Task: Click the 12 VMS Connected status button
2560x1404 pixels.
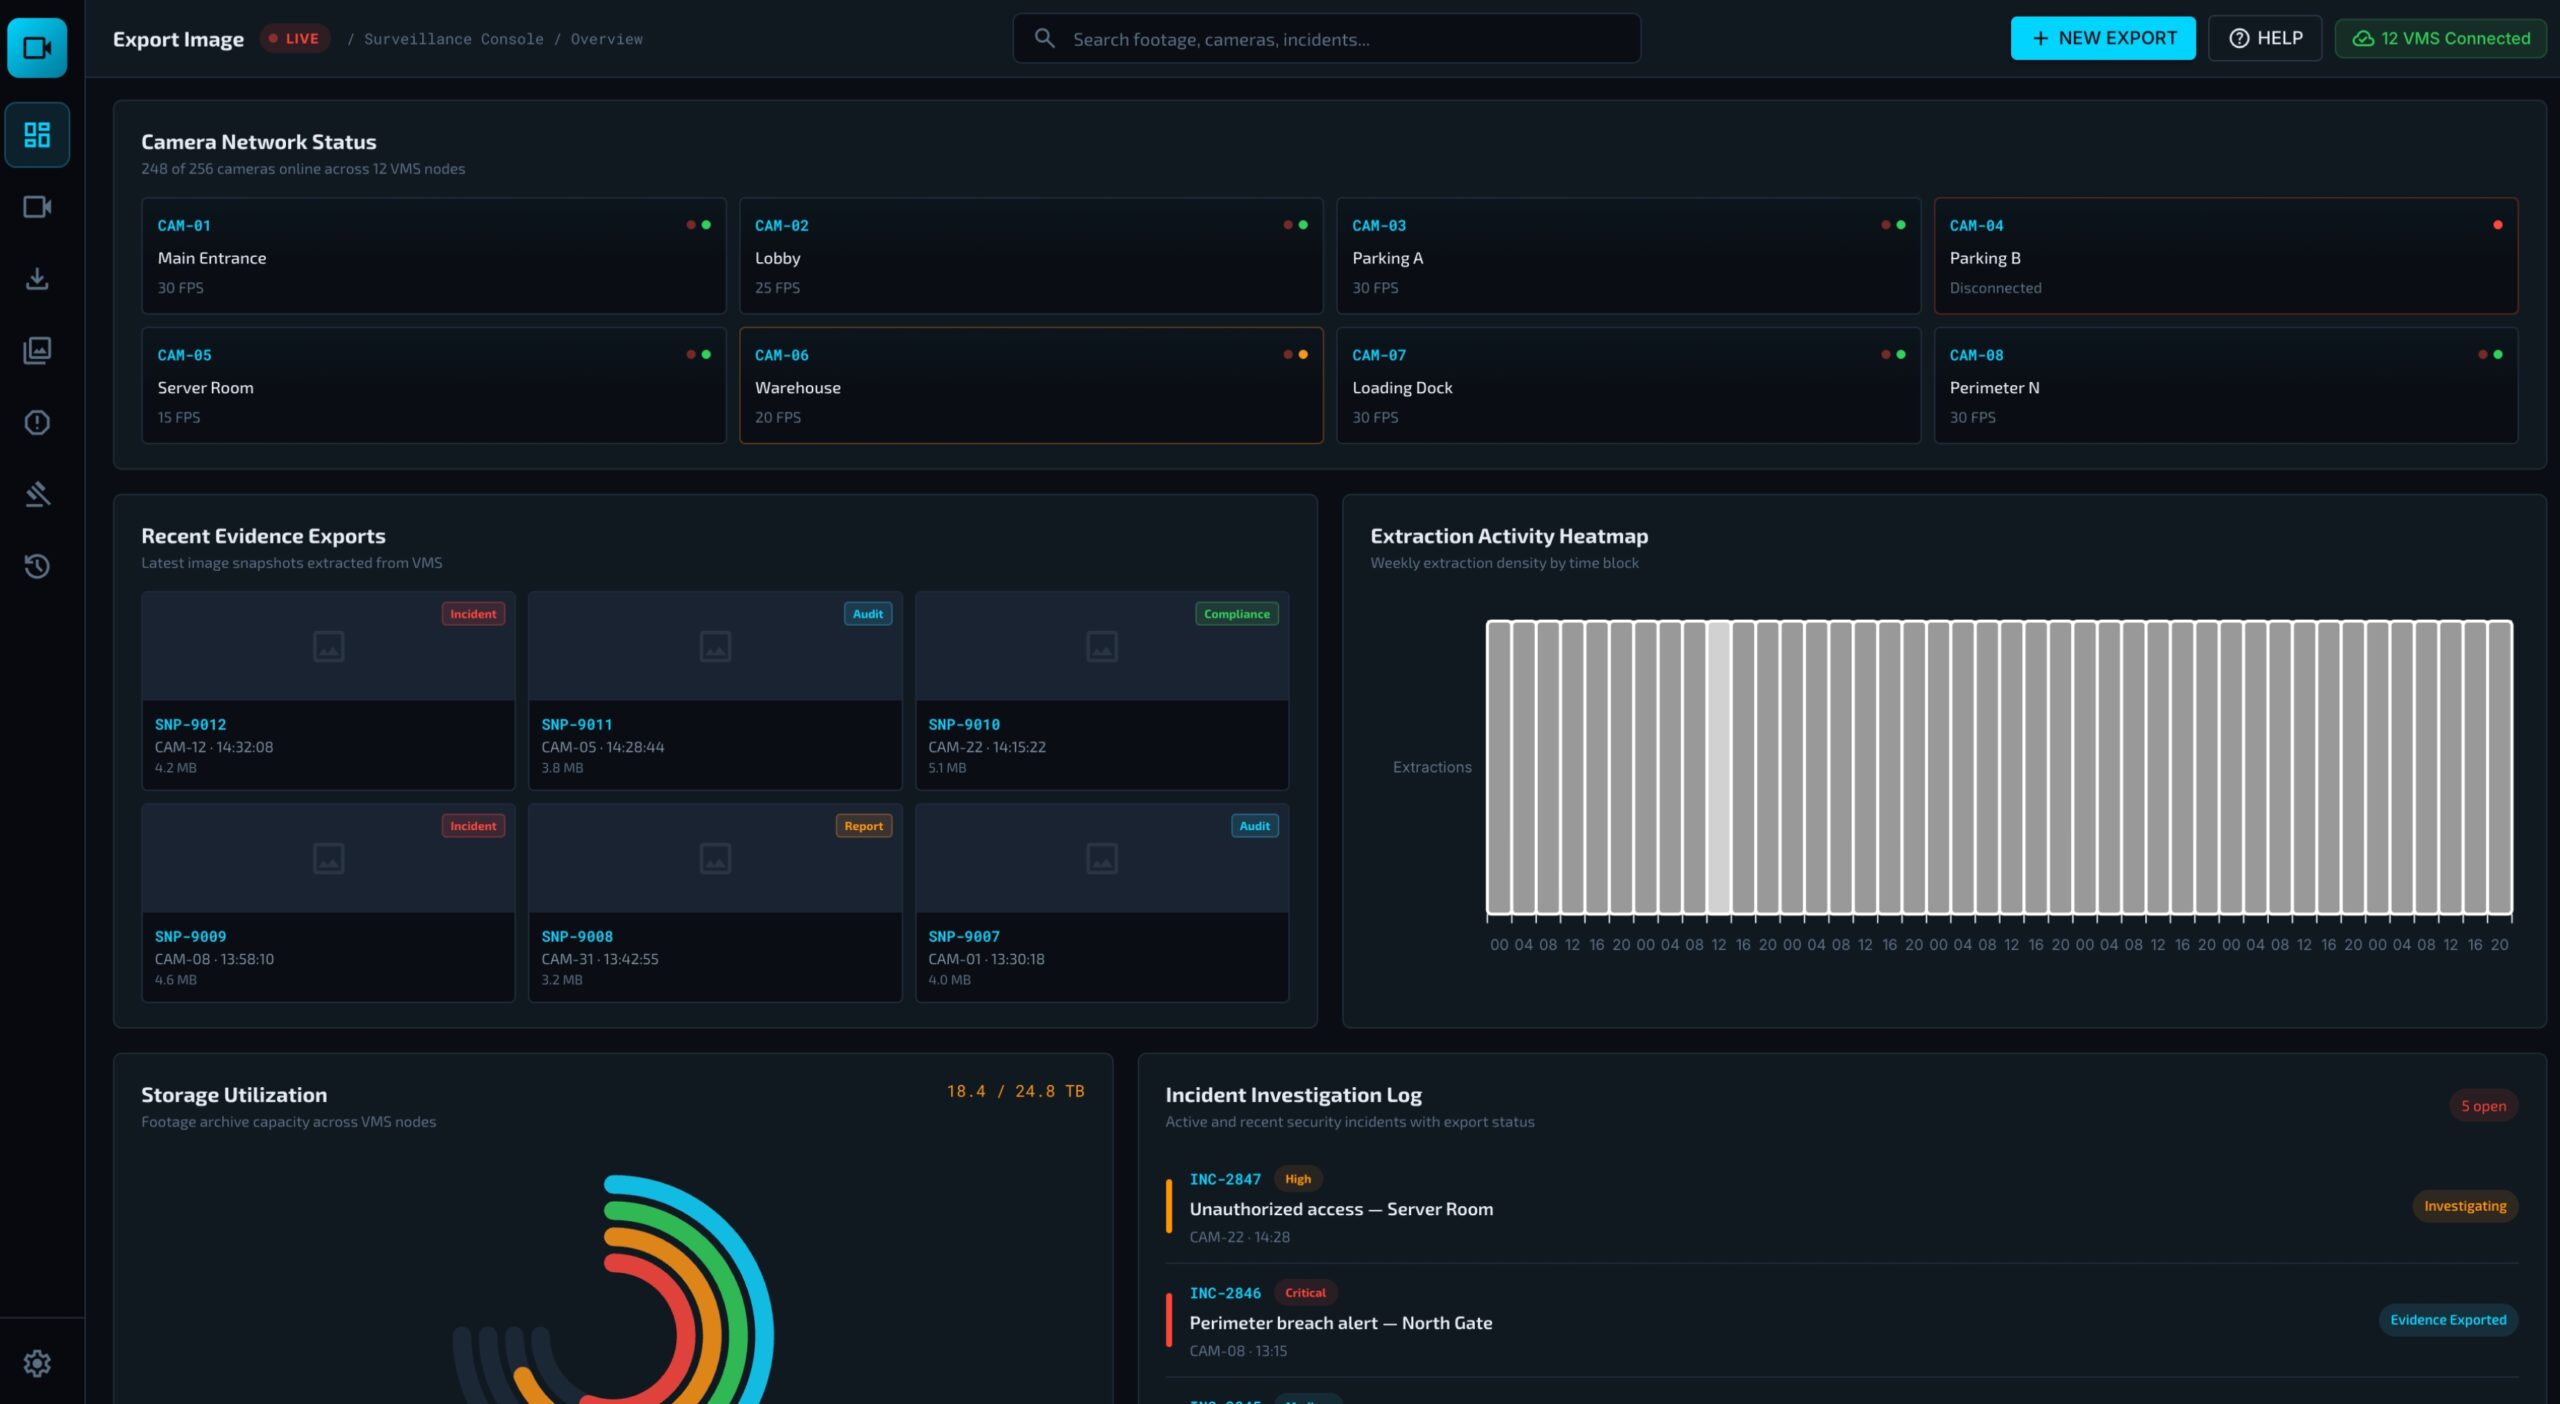Action: pos(2441,38)
